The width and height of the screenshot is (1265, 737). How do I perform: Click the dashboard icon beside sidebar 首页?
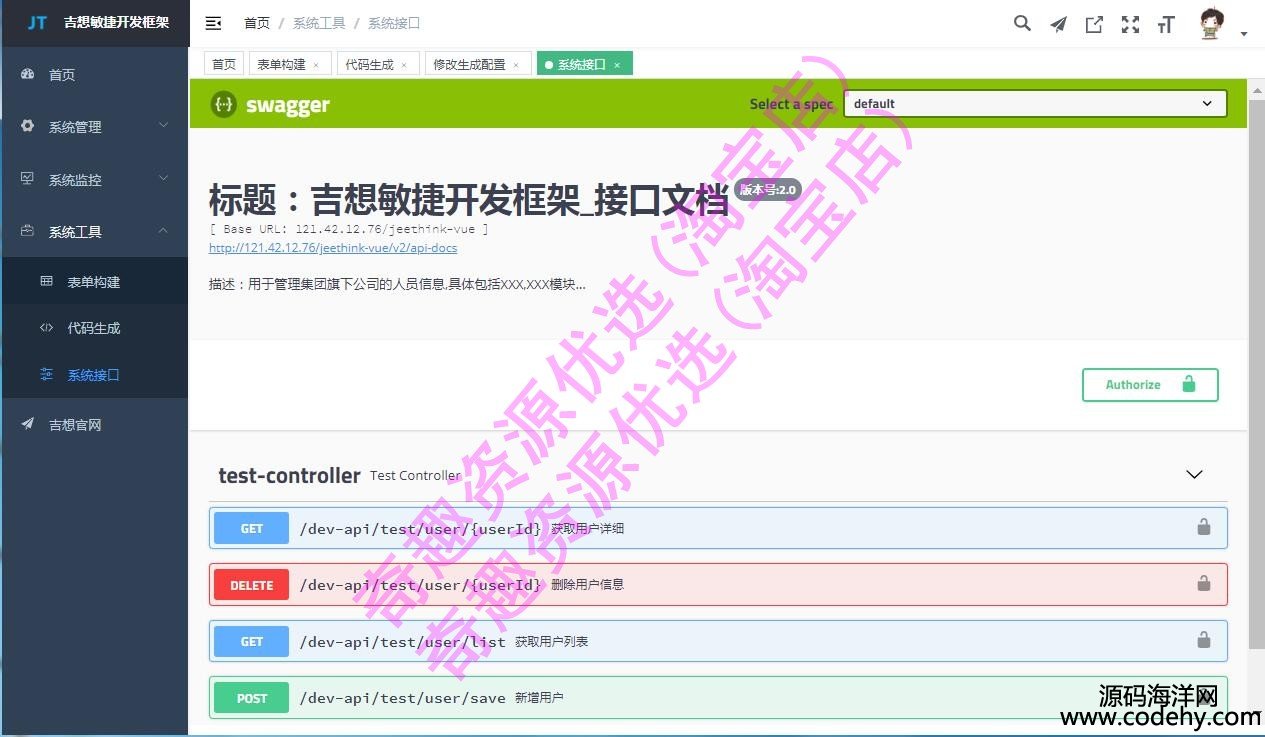point(28,74)
